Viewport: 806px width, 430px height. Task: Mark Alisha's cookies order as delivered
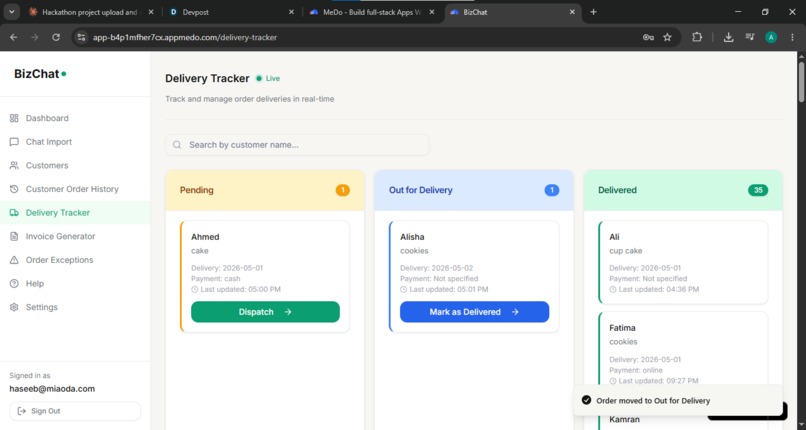coord(474,312)
